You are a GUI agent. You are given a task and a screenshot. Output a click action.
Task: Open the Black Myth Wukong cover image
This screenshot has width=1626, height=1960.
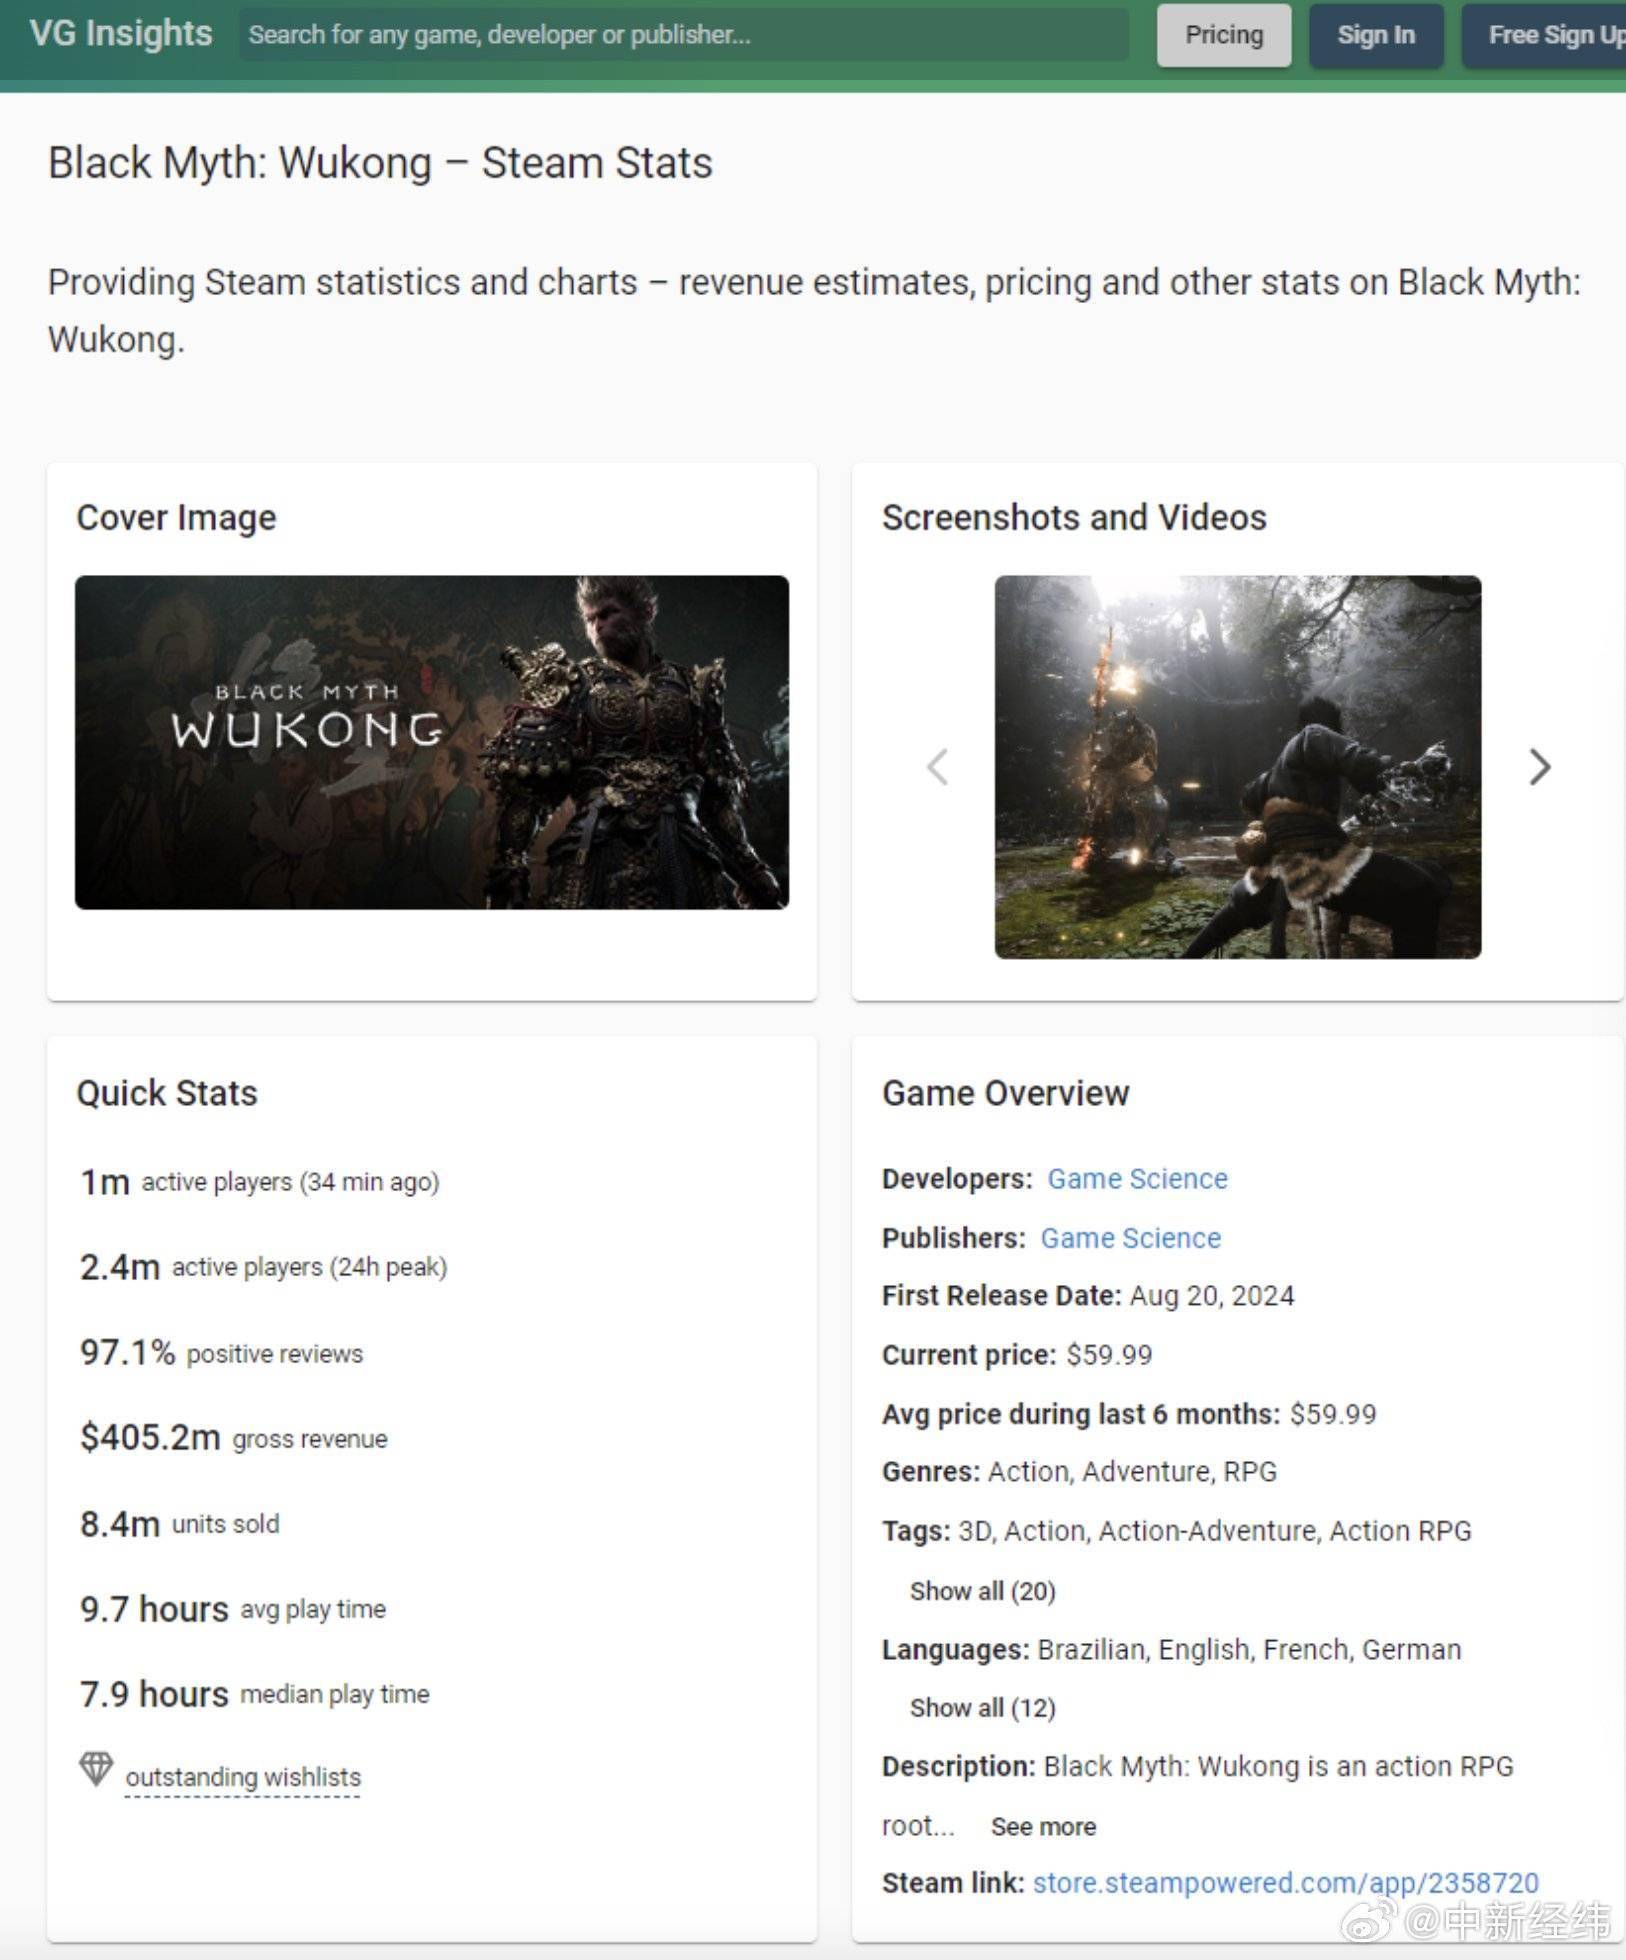432,742
